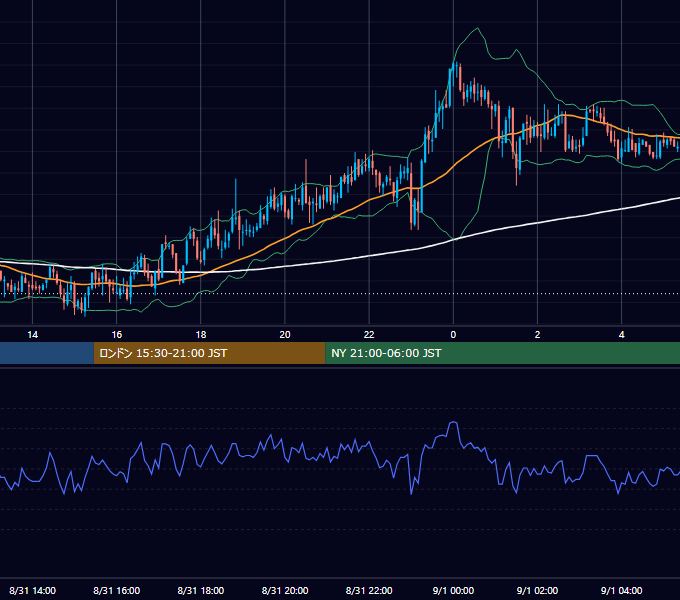The height and width of the screenshot is (600, 680).
Task: Click the 9/1 04:00 time label
Action: tap(621, 590)
